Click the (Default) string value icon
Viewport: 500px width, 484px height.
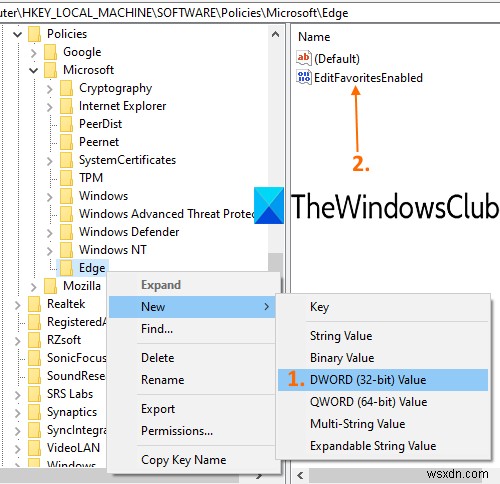tap(304, 58)
